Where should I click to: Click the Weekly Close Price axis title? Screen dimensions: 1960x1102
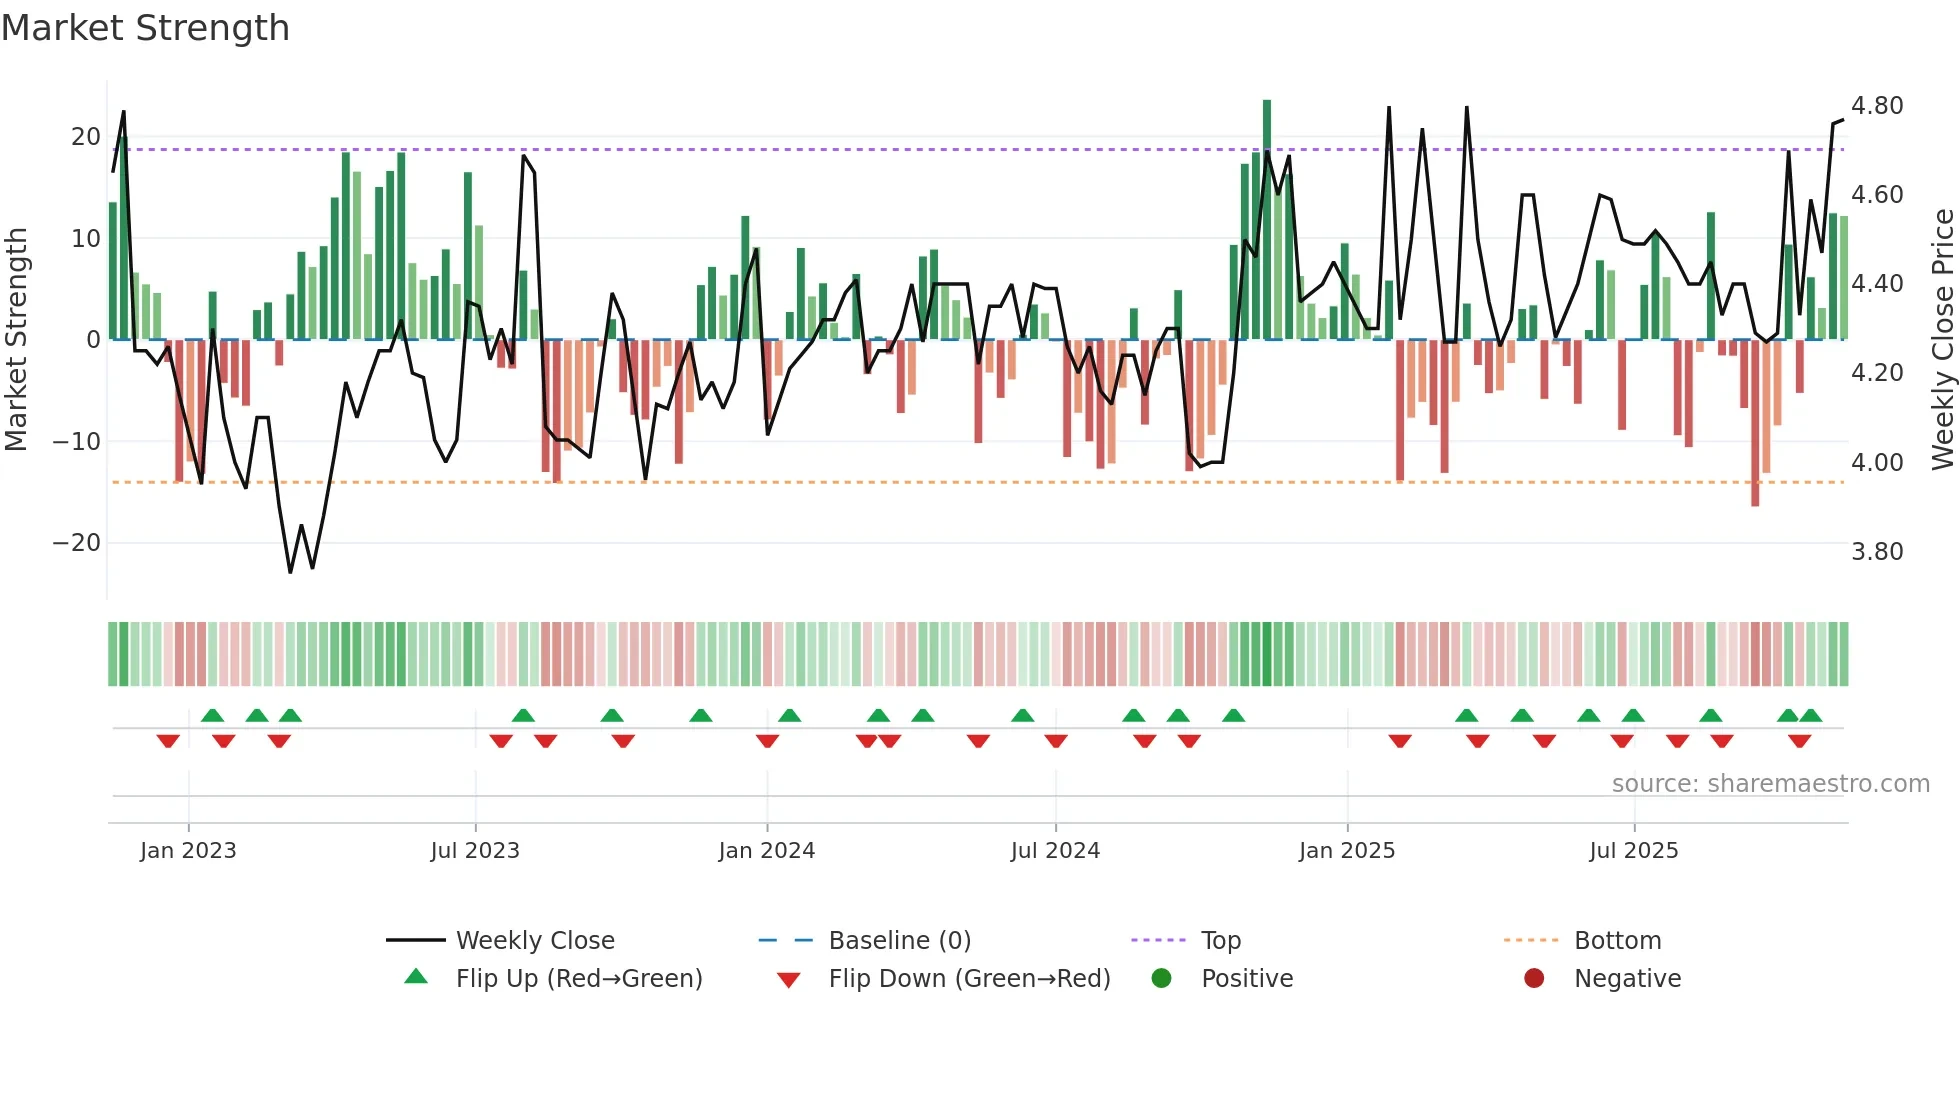point(1942,339)
